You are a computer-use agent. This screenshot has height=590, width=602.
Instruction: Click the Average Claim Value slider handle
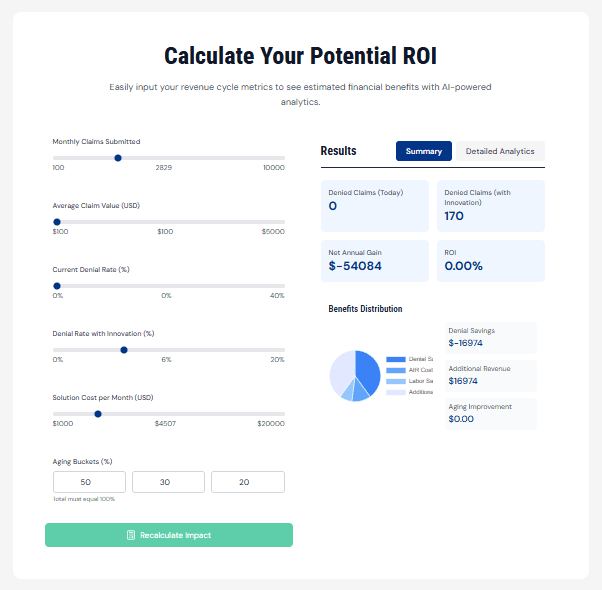pos(57,222)
